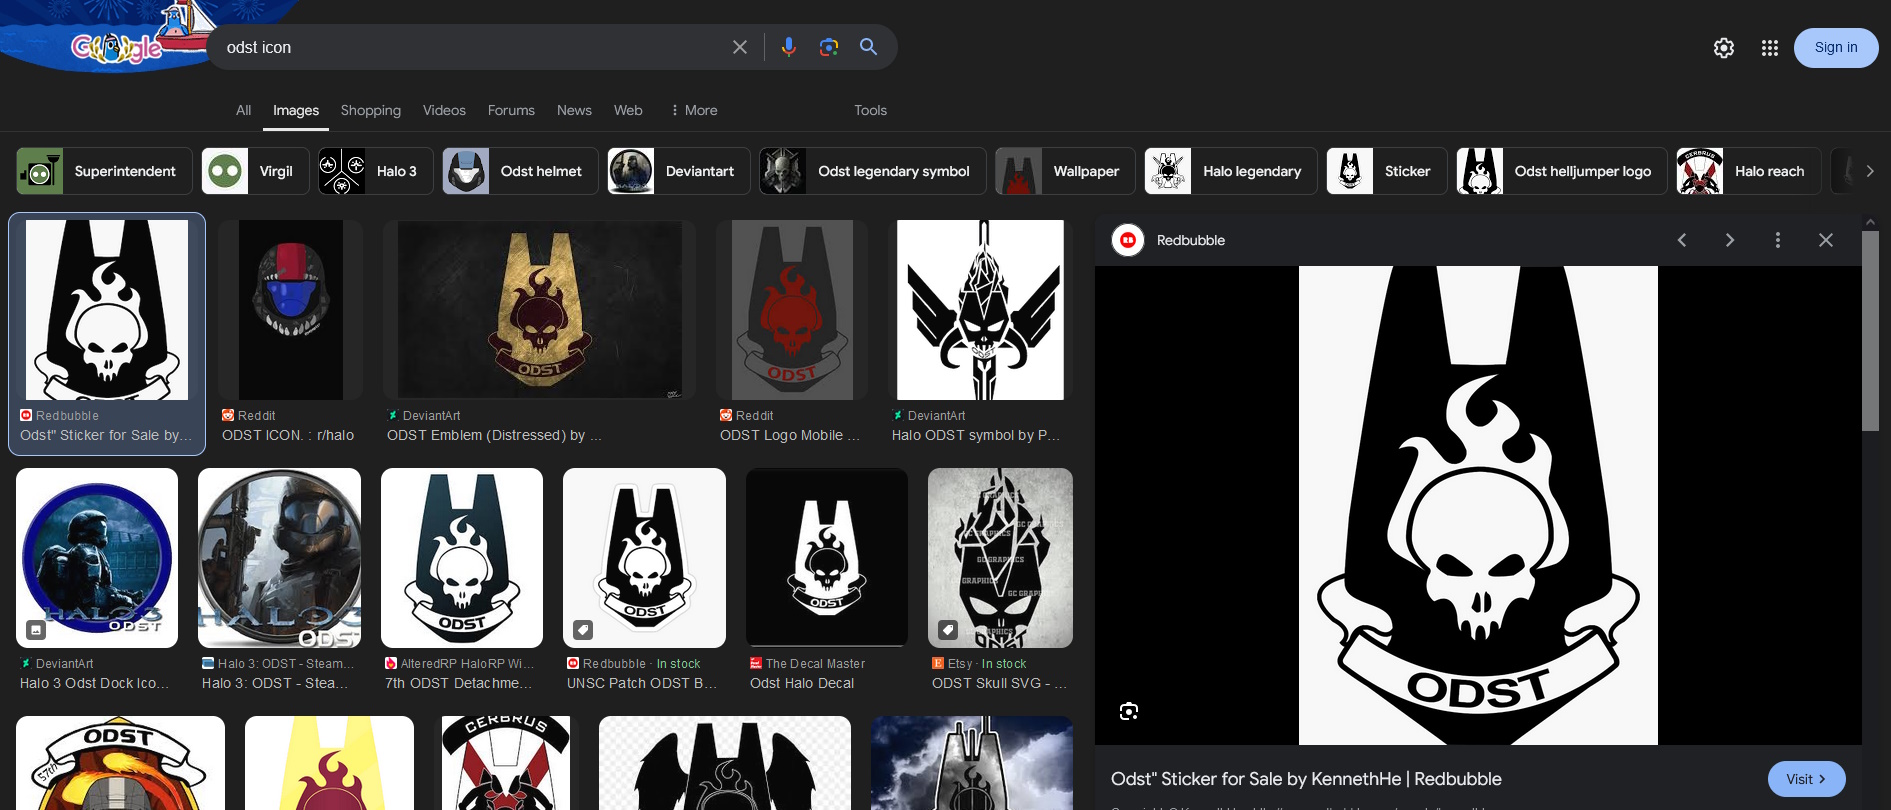Expand the More search options menu
Image resolution: width=1891 pixels, height=810 pixels.
pos(694,110)
